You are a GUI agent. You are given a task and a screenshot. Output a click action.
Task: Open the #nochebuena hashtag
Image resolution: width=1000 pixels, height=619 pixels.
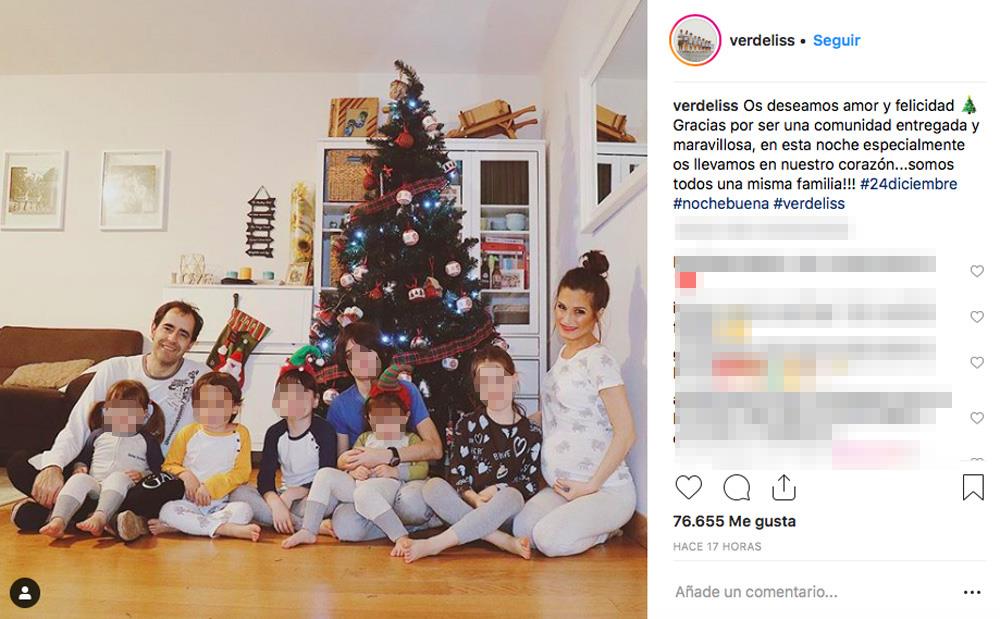[x=721, y=203]
